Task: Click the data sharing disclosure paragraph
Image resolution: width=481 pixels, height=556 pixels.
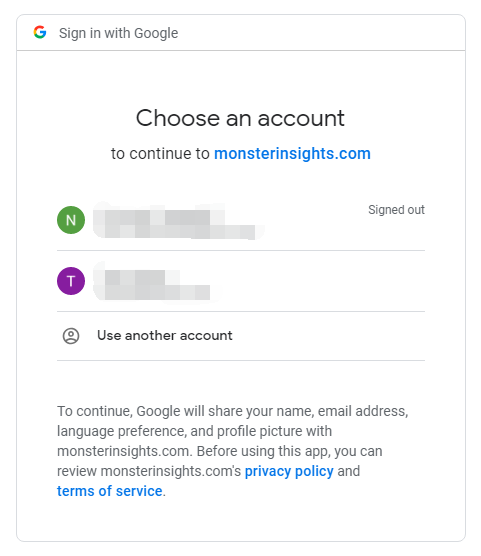Action: [233, 451]
